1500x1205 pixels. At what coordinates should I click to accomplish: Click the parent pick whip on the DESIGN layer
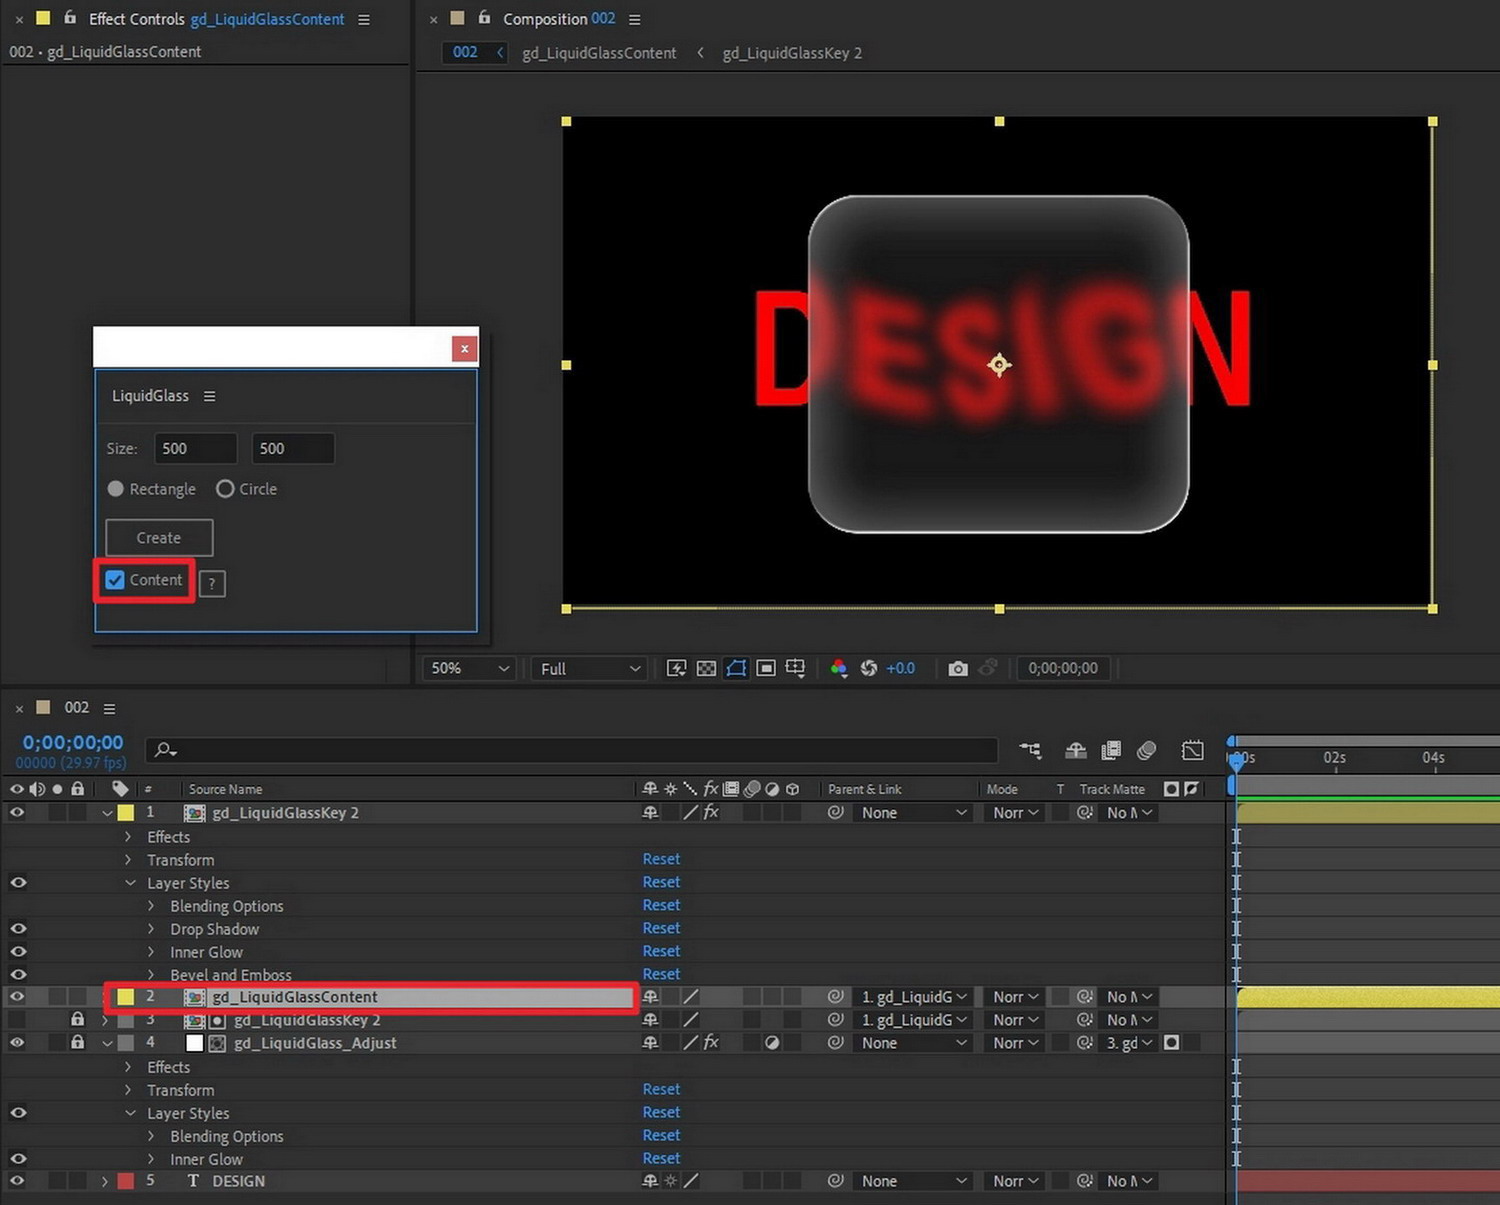pos(836,1181)
